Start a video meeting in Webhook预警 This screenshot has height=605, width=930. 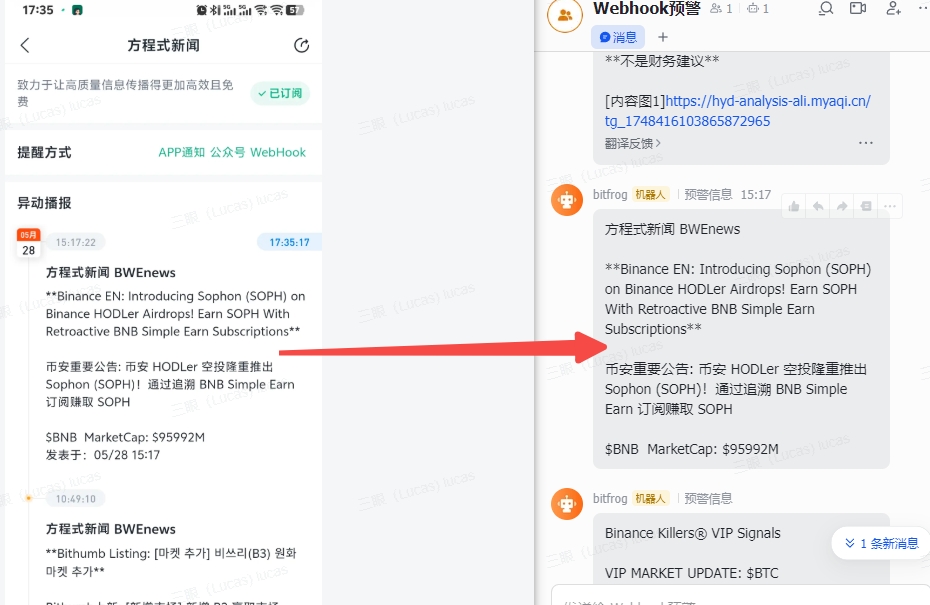click(x=858, y=8)
